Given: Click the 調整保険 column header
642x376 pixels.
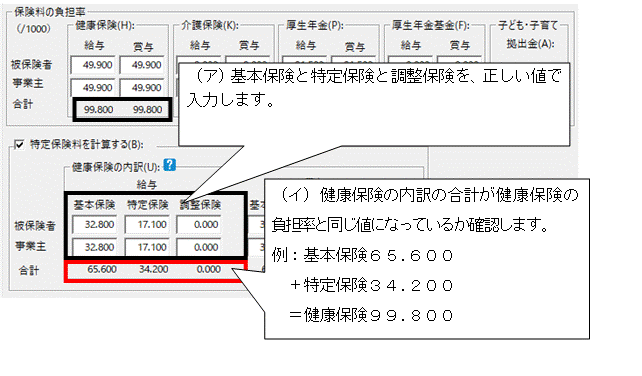Looking at the screenshot, I should point(200,205).
